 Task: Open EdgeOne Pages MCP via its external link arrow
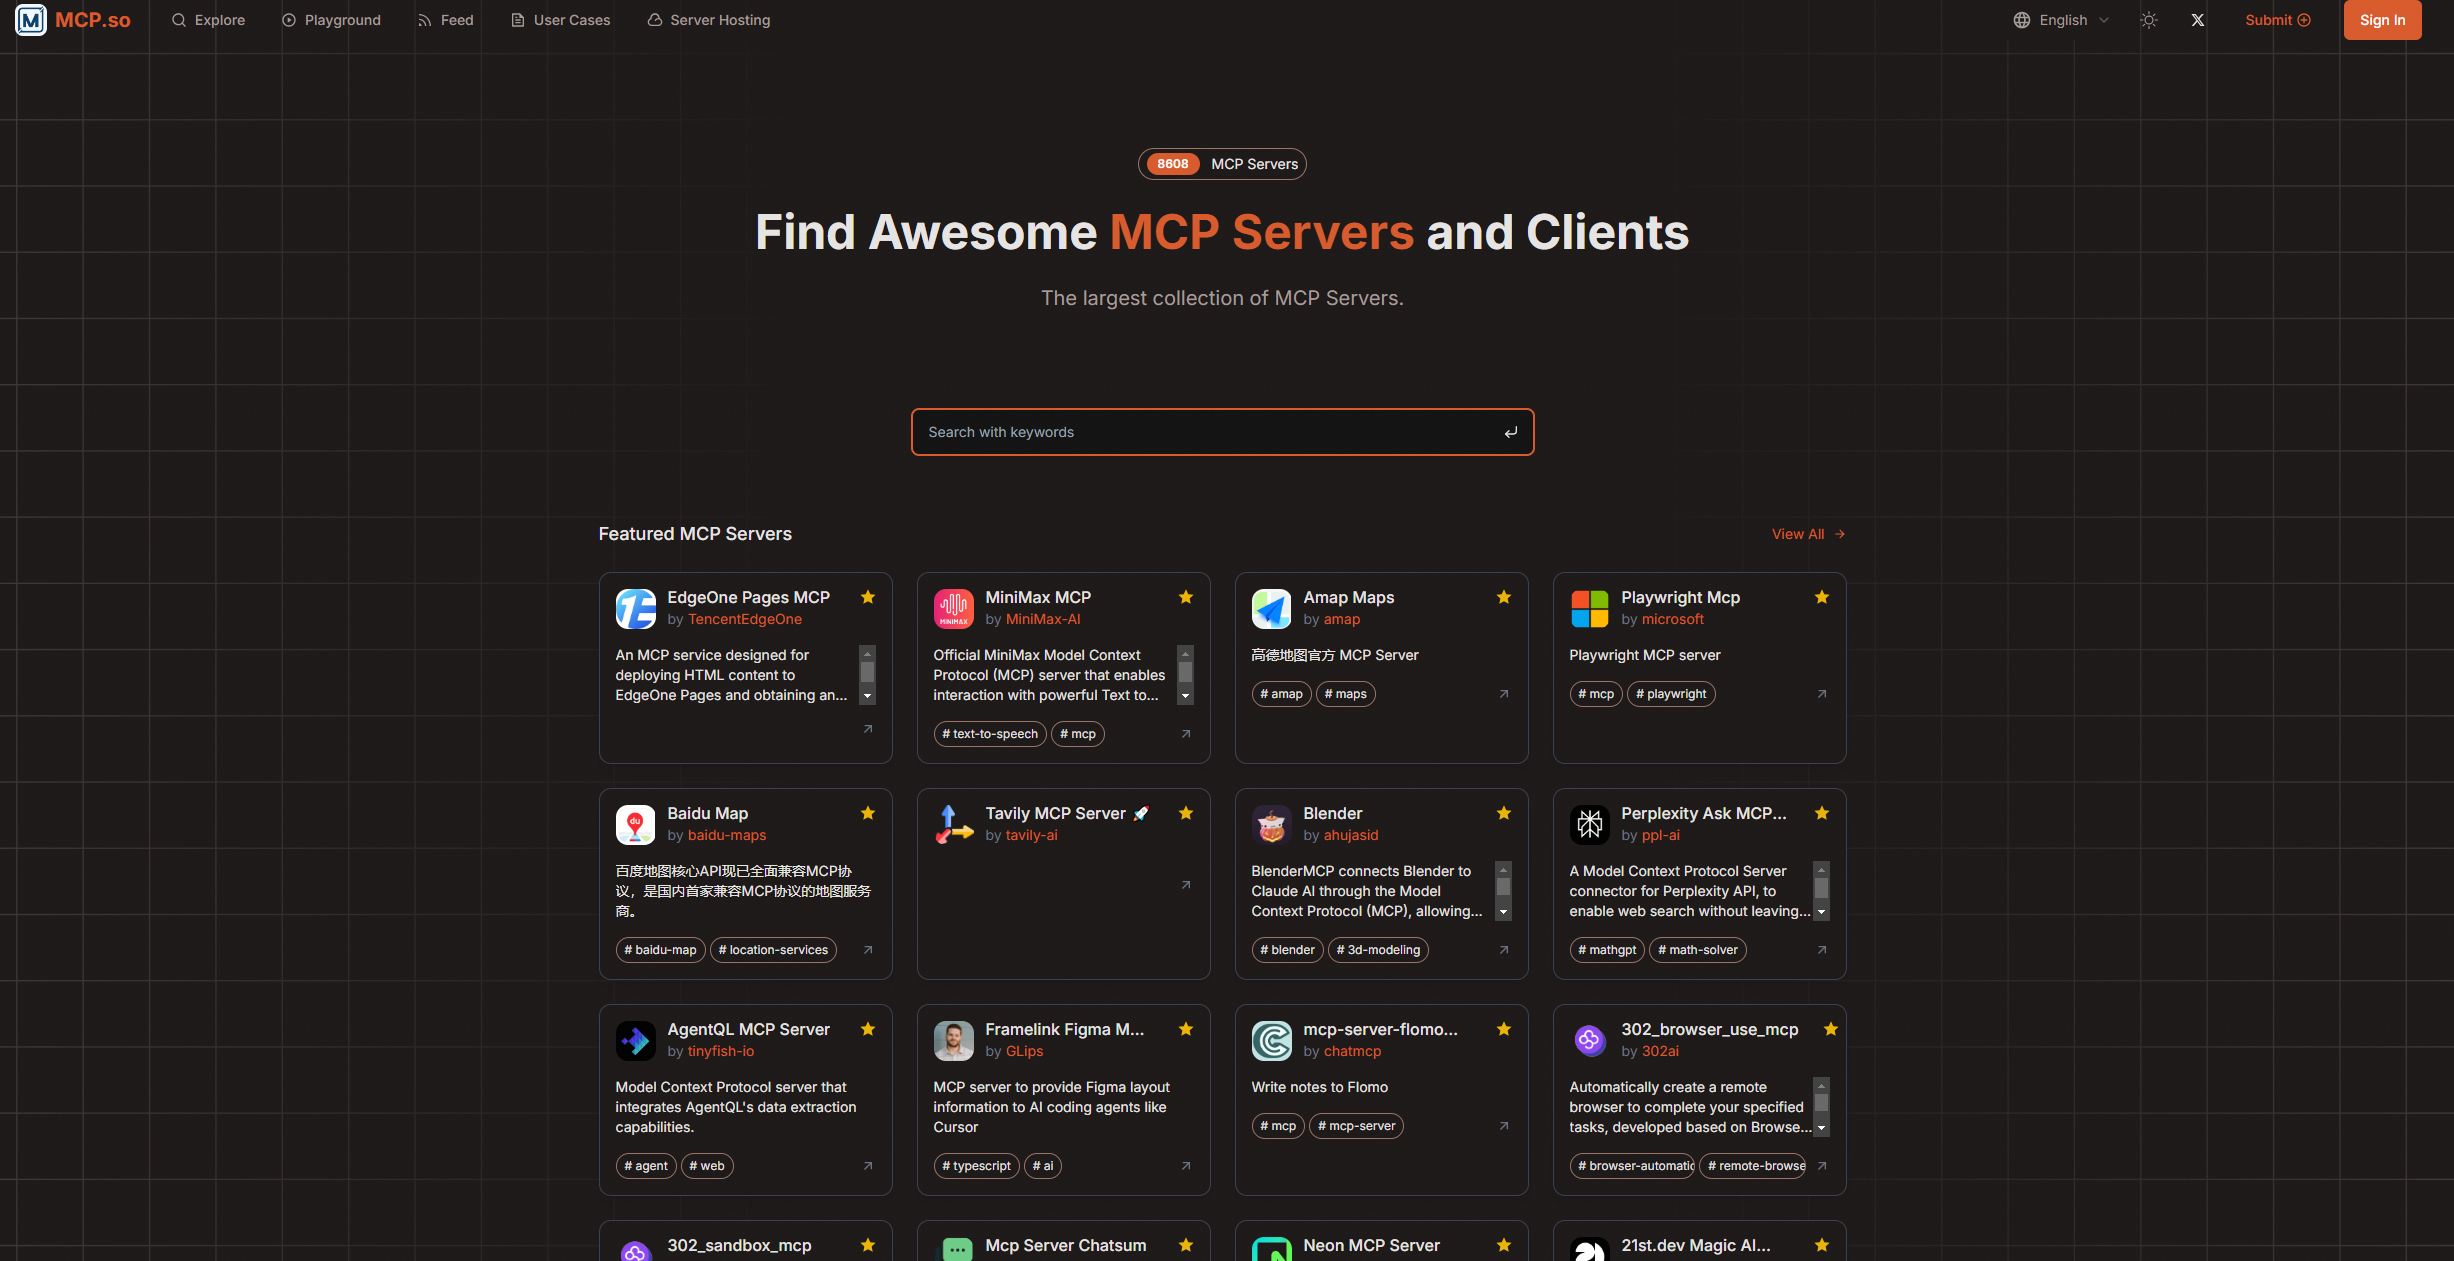(867, 730)
